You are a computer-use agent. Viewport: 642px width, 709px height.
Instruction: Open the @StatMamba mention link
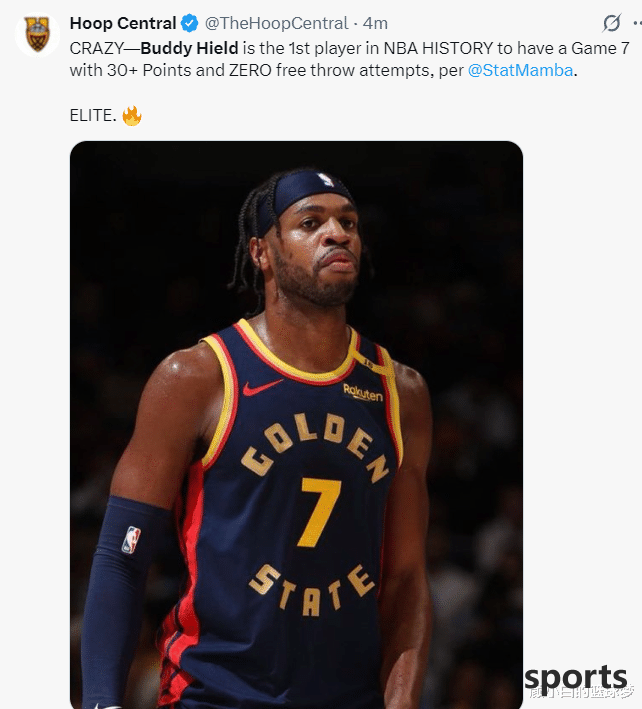[x=520, y=71]
